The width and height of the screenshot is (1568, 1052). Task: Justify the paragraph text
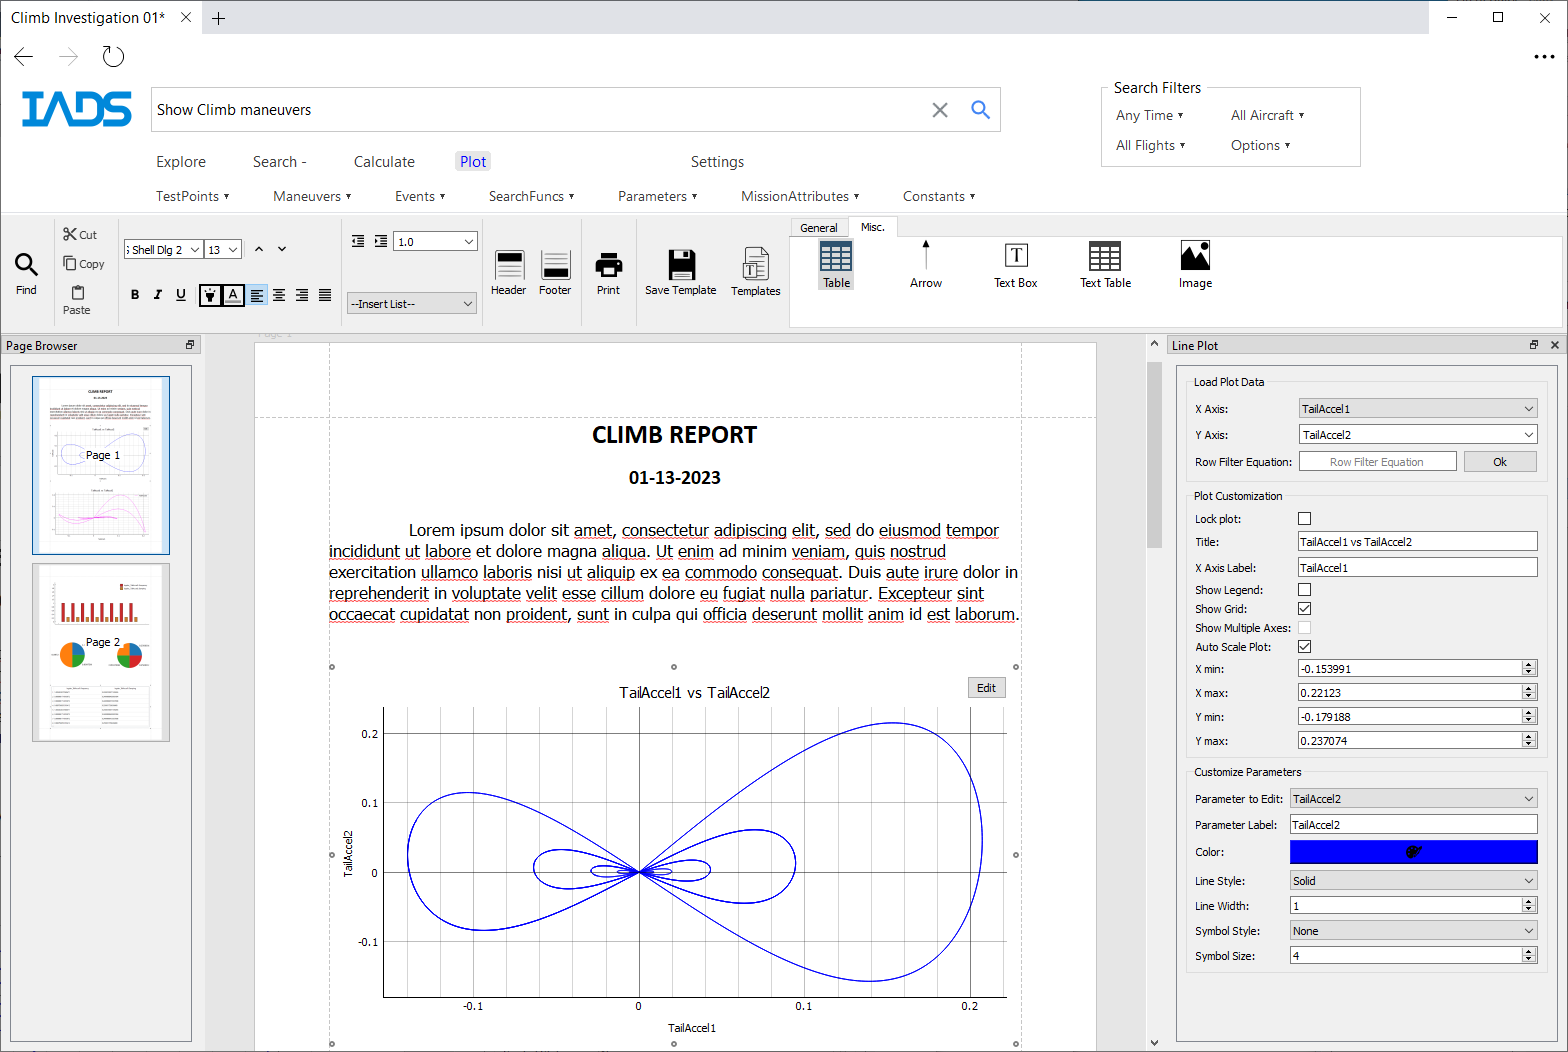pos(325,295)
